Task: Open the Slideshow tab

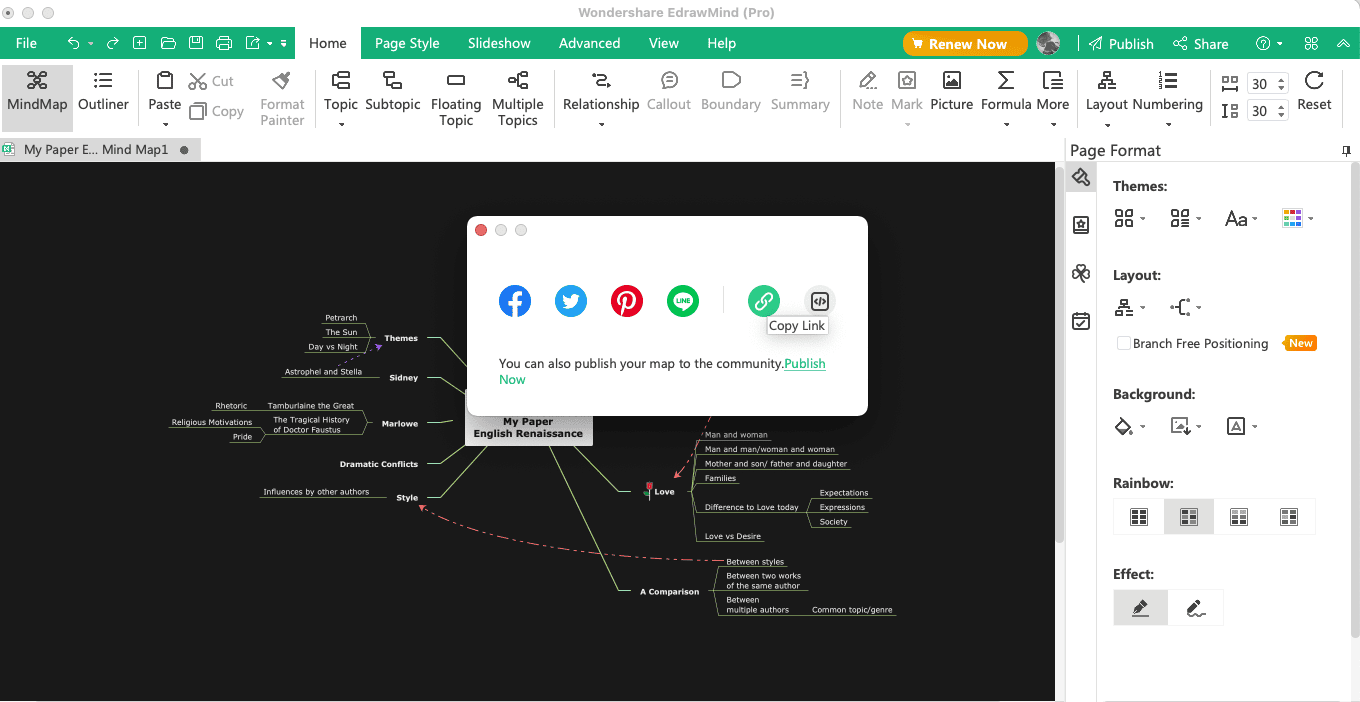Action: click(499, 43)
